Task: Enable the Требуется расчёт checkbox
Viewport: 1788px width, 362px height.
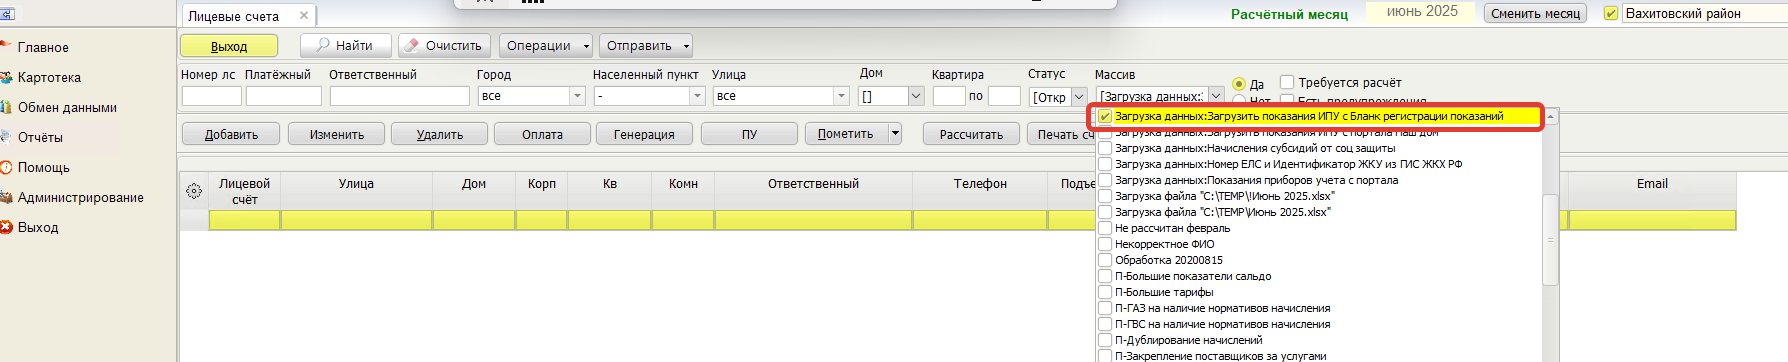Action: [1287, 82]
